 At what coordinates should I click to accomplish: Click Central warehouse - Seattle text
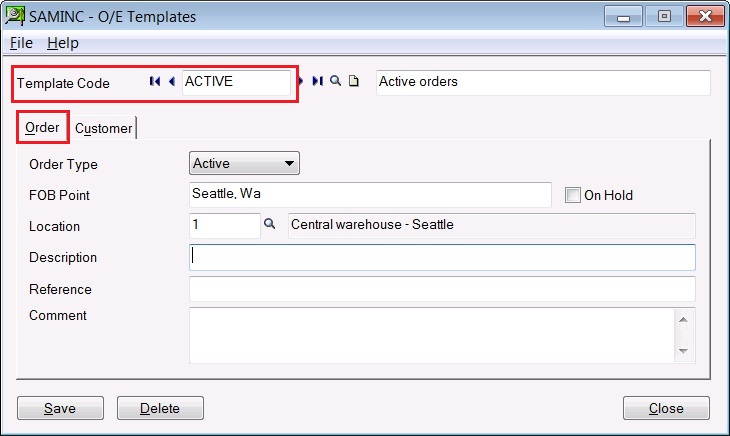point(372,224)
